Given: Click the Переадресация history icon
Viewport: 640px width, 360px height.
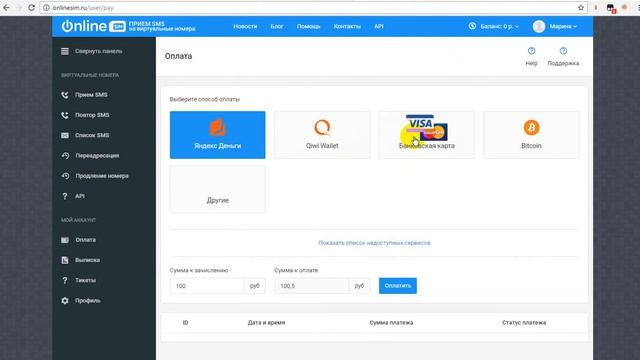Looking at the screenshot, I should 65,156.
